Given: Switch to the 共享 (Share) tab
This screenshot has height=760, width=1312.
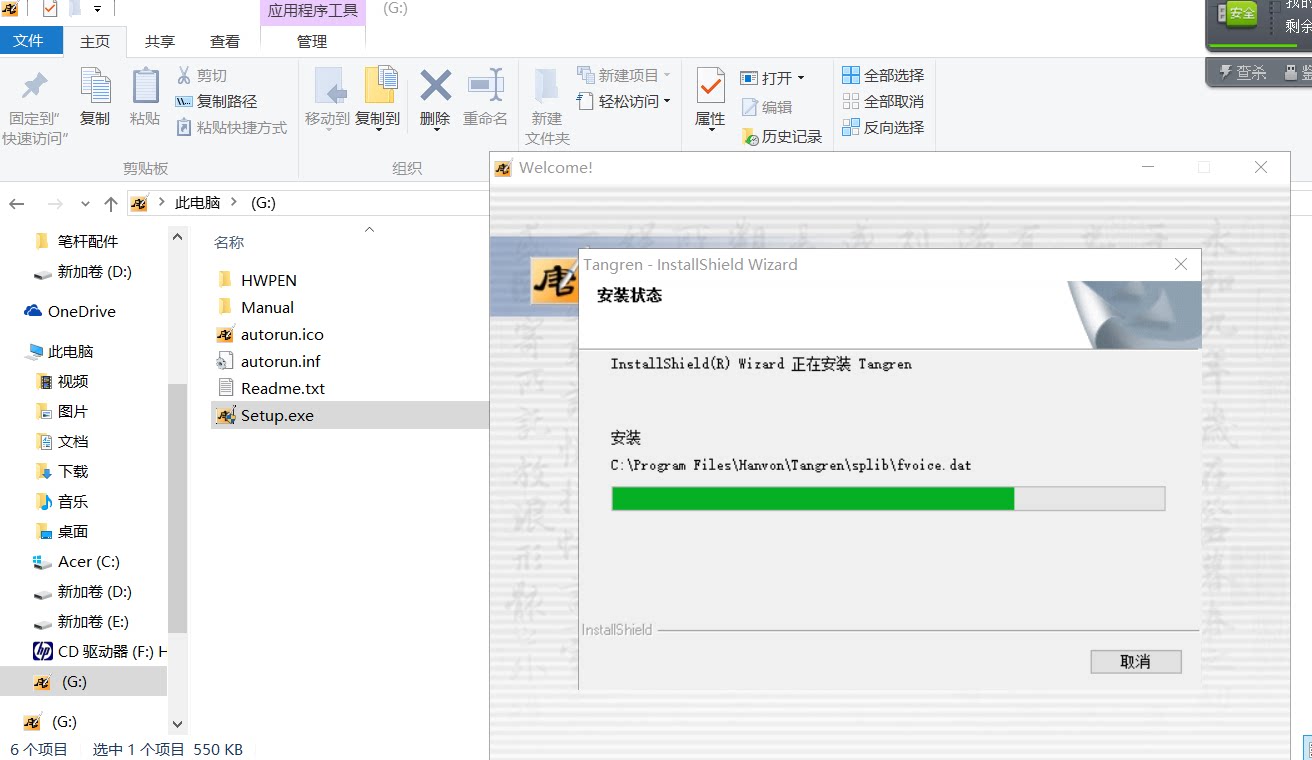Looking at the screenshot, I should tap(160, 41).
